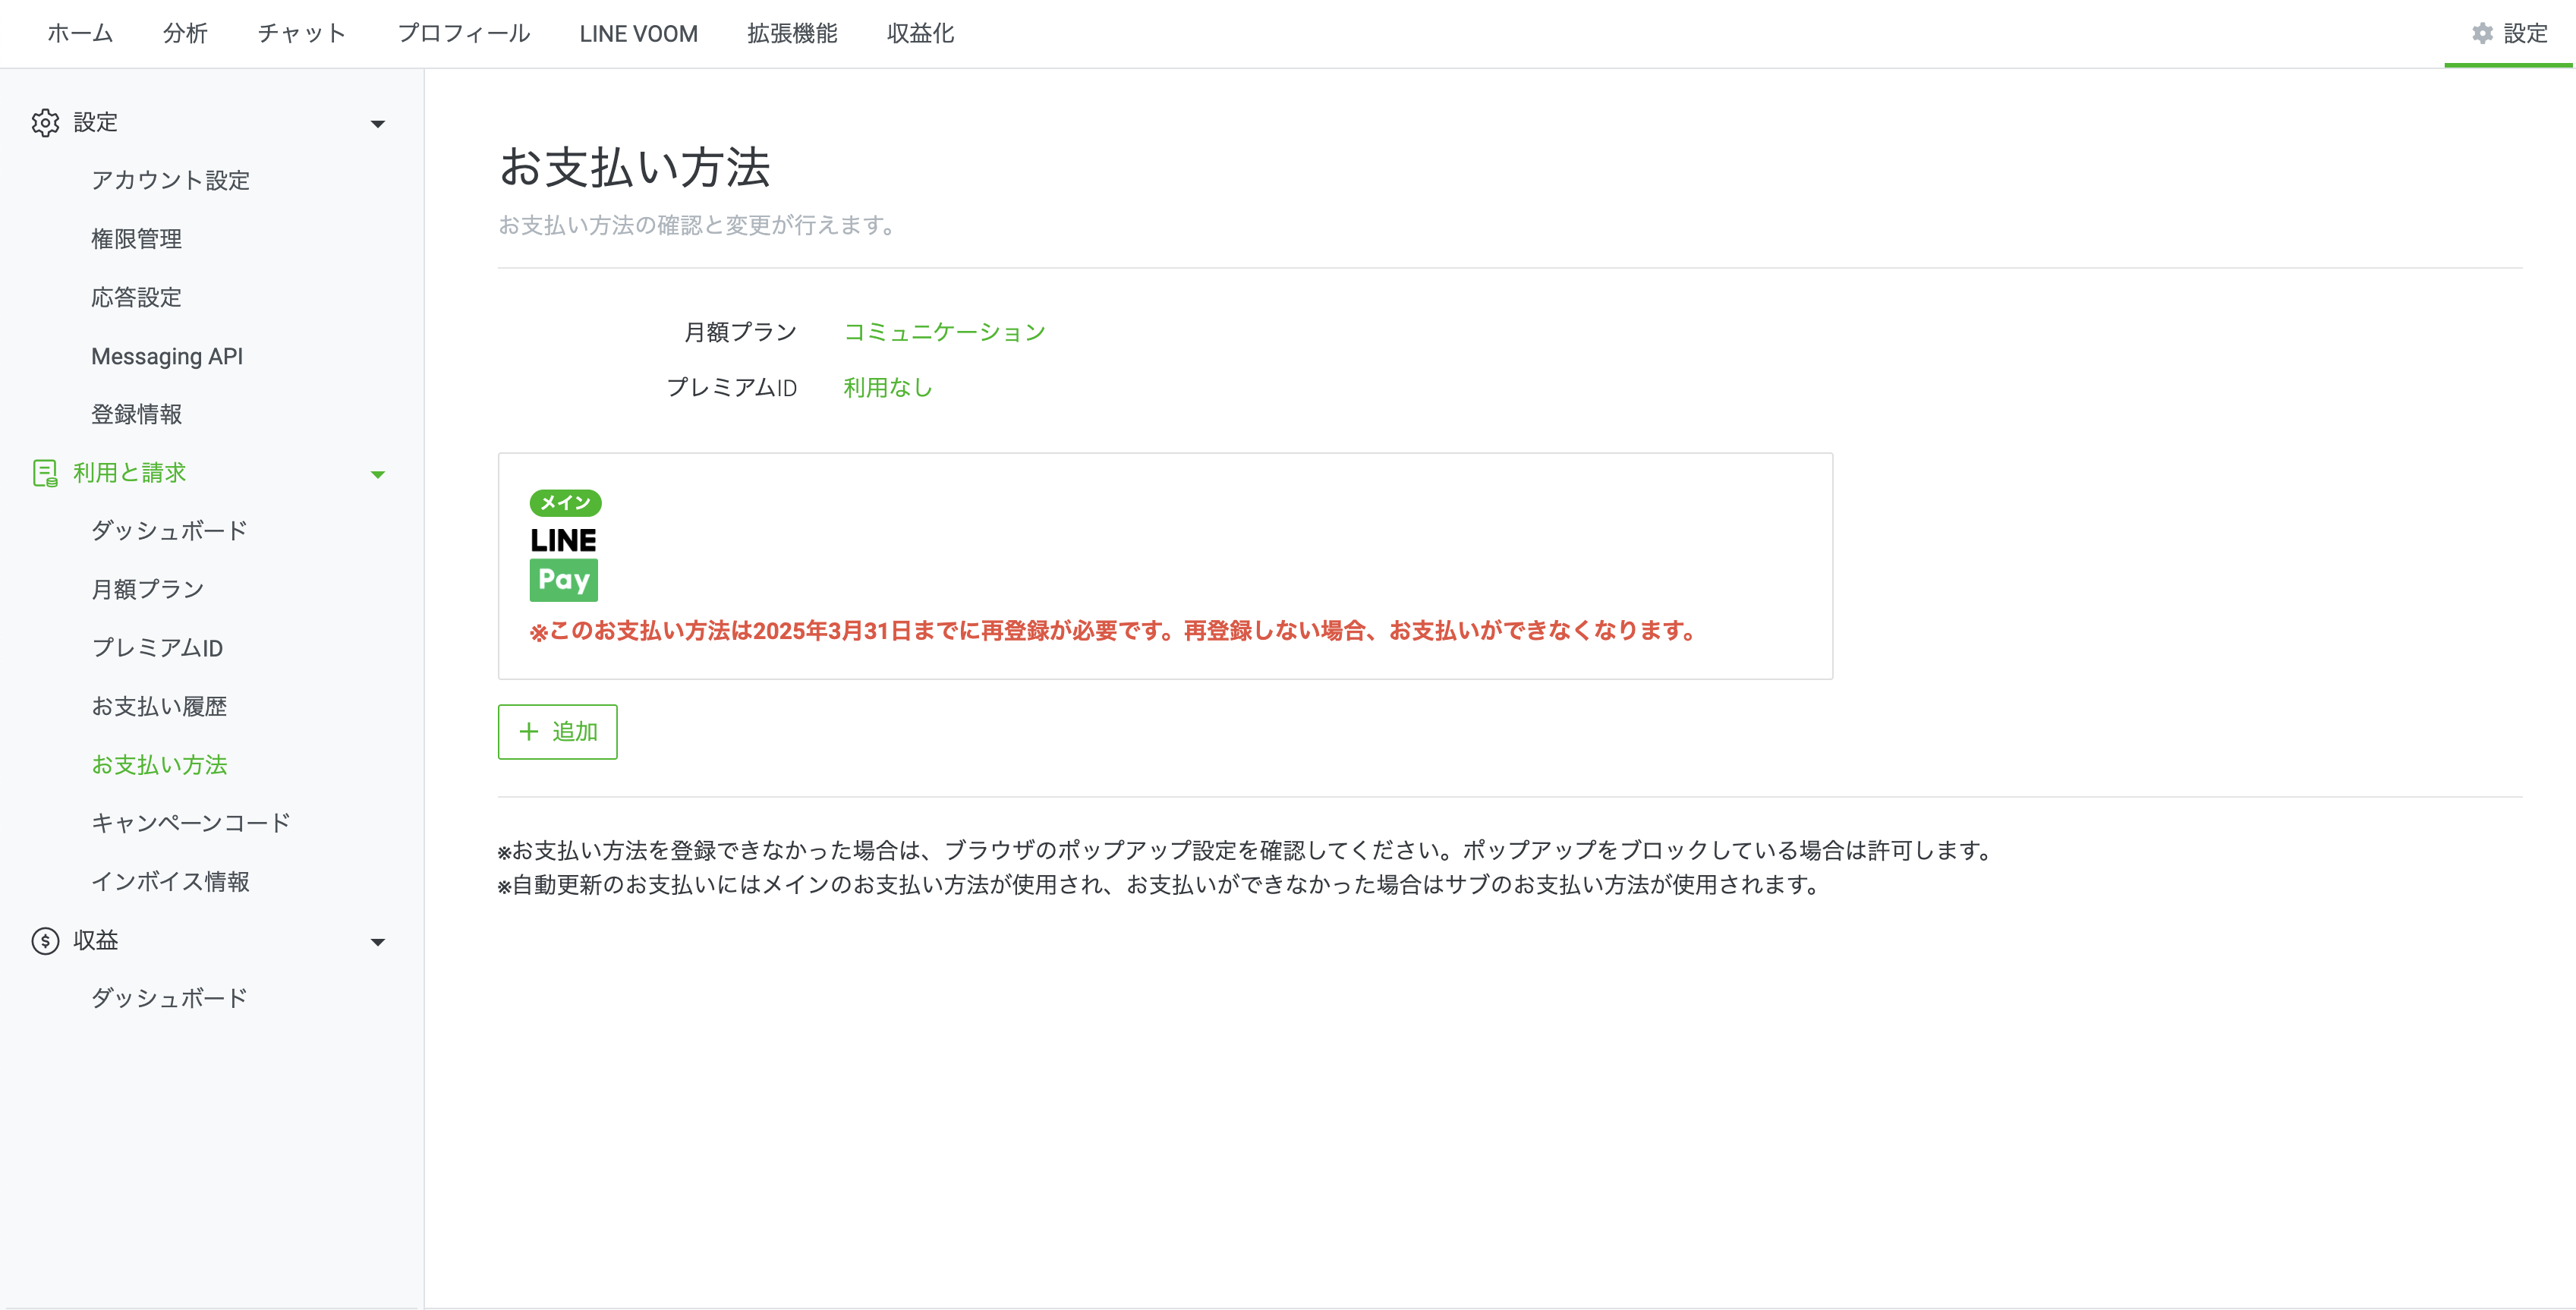
Task: Go to the 分析 tab
Action: [x=185, y=34]
